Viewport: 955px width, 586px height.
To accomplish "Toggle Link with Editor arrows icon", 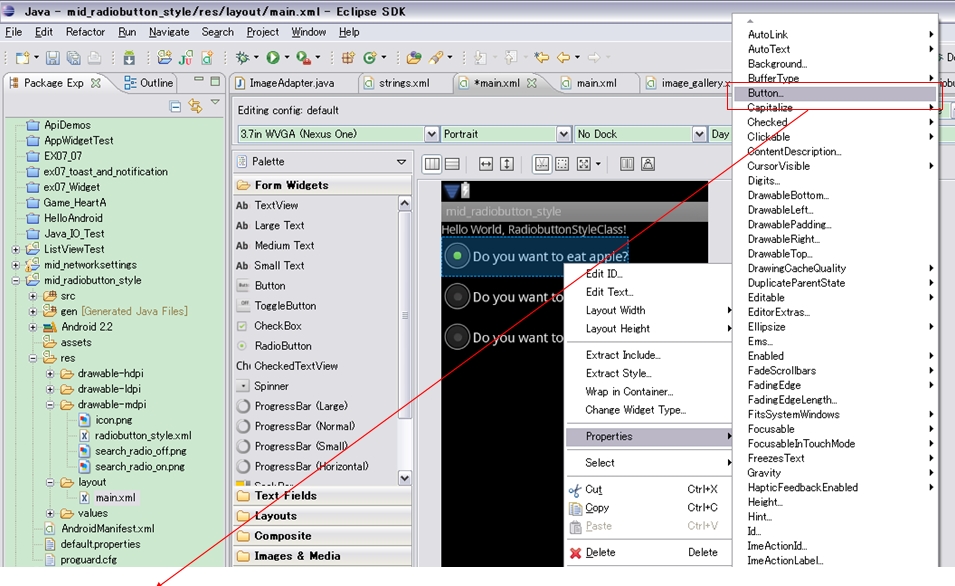I will tap(195, 105).
